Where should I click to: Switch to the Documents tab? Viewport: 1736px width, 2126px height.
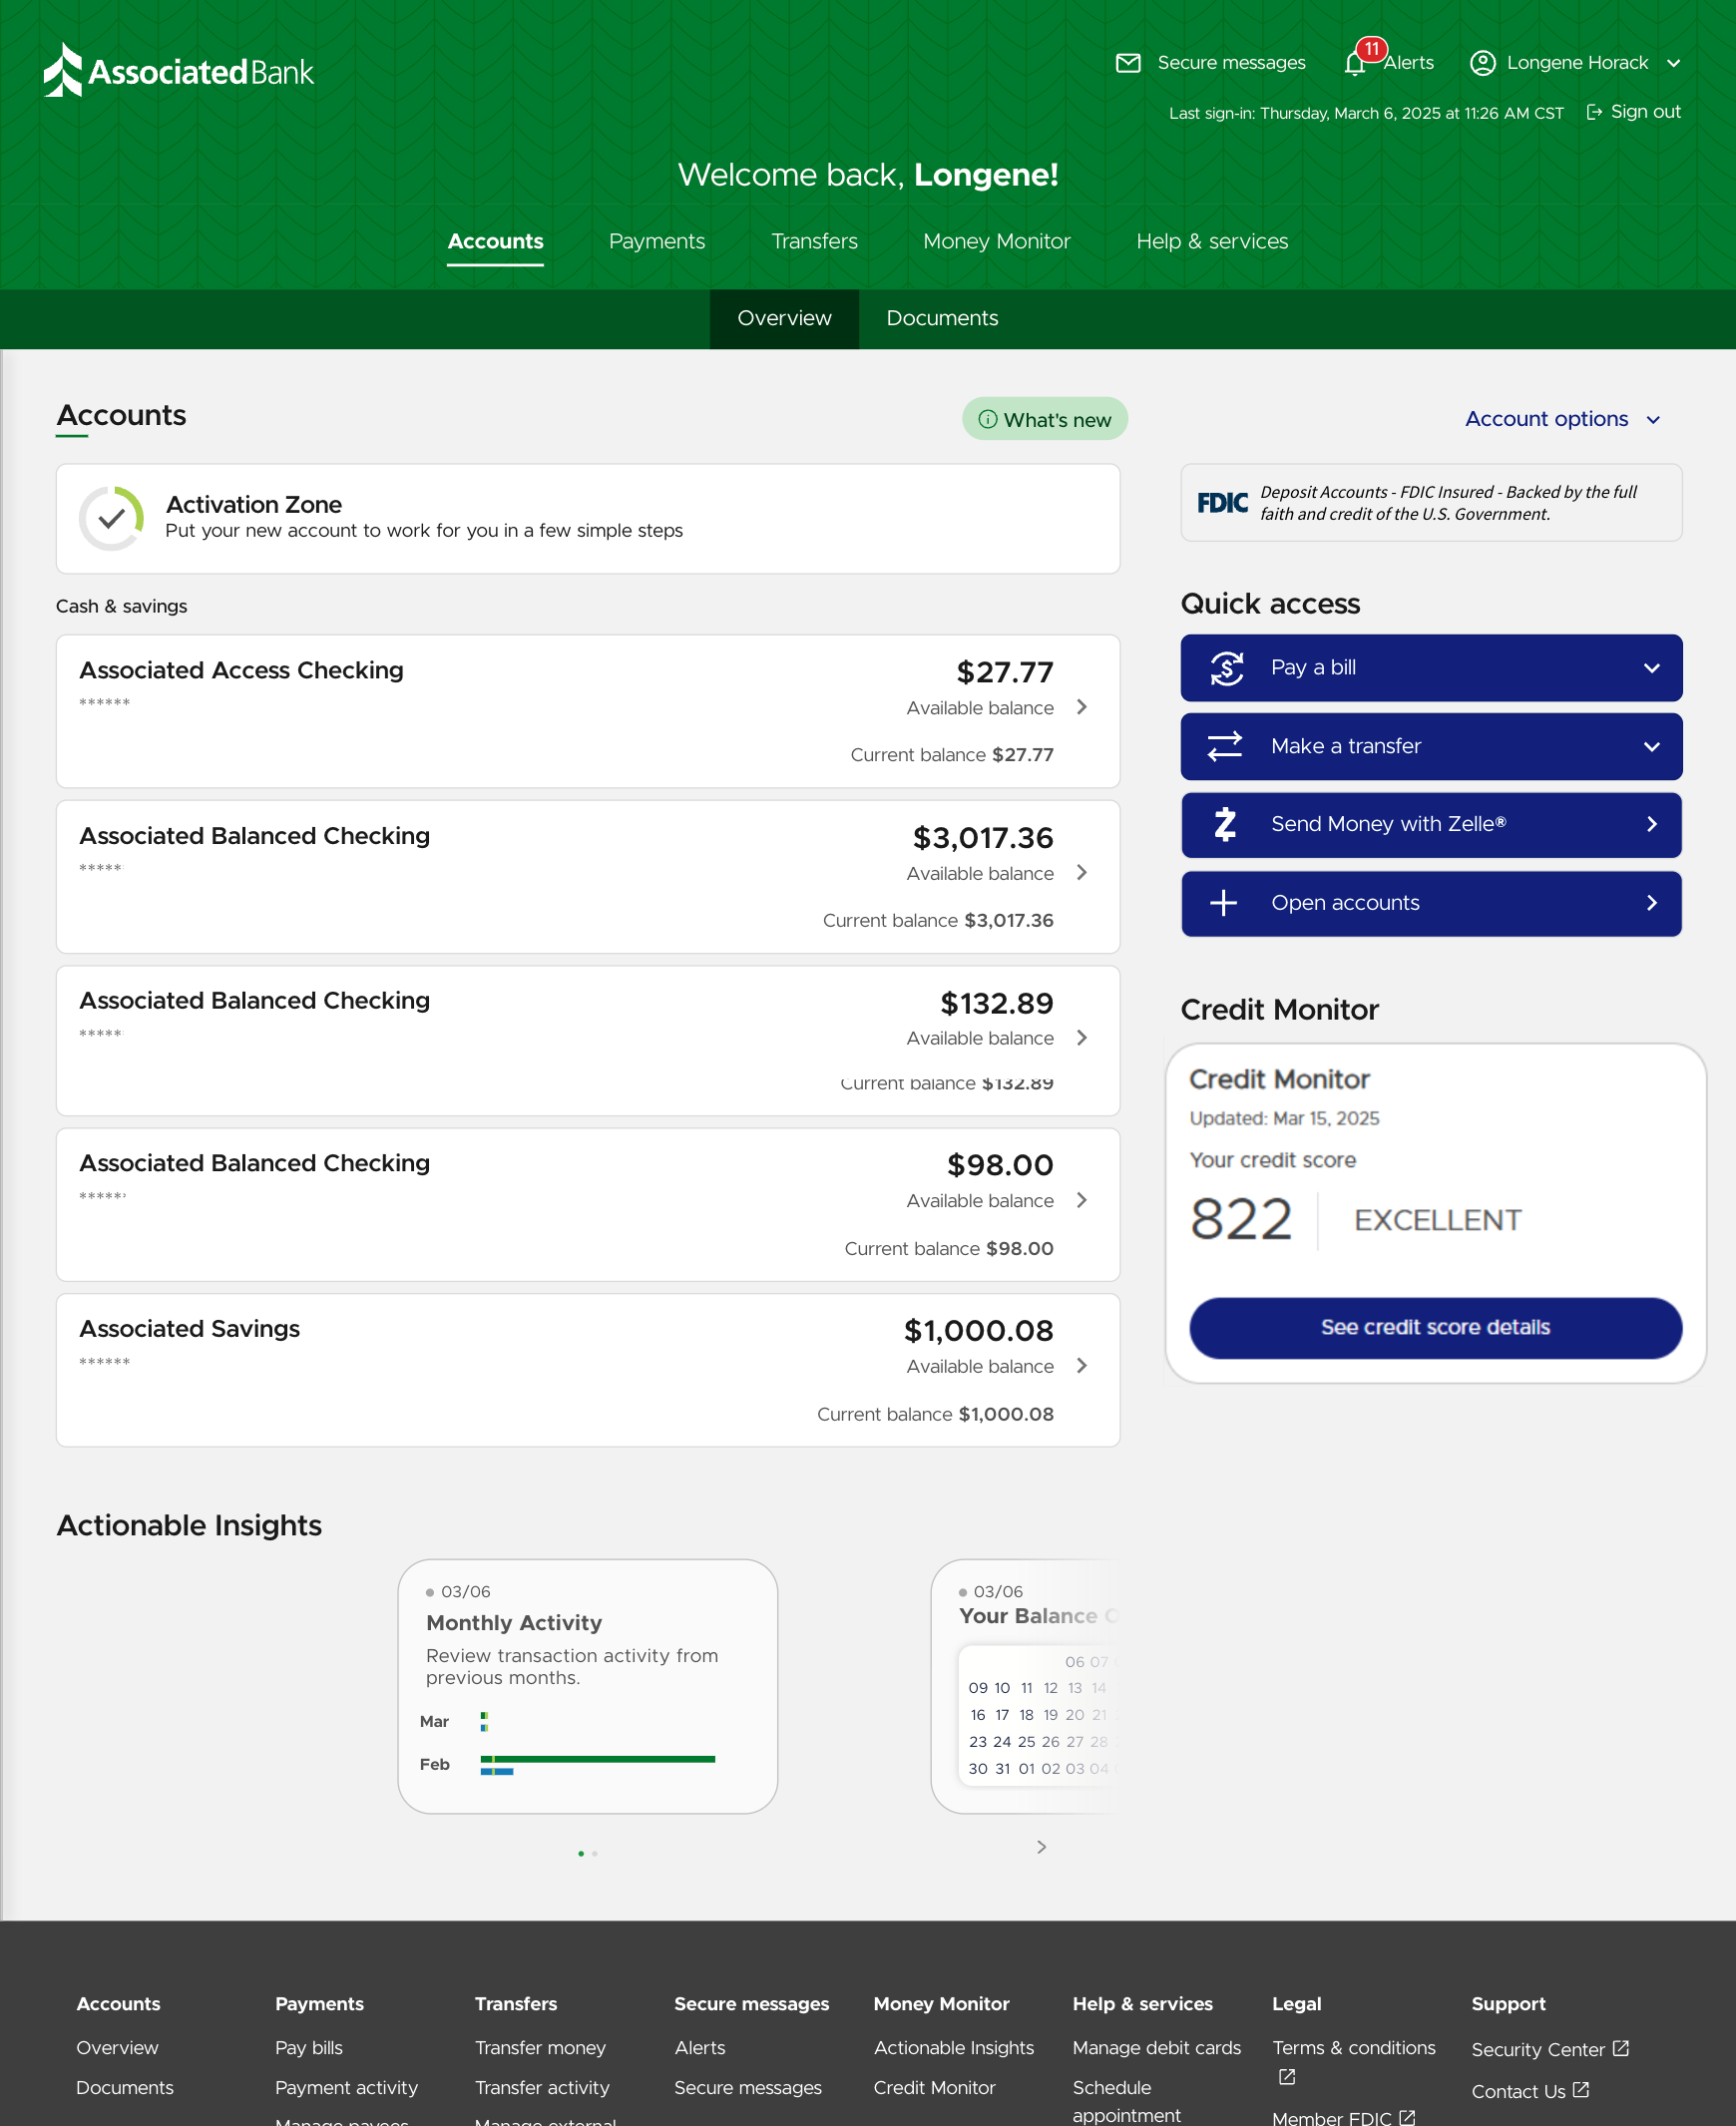point(941,318)
